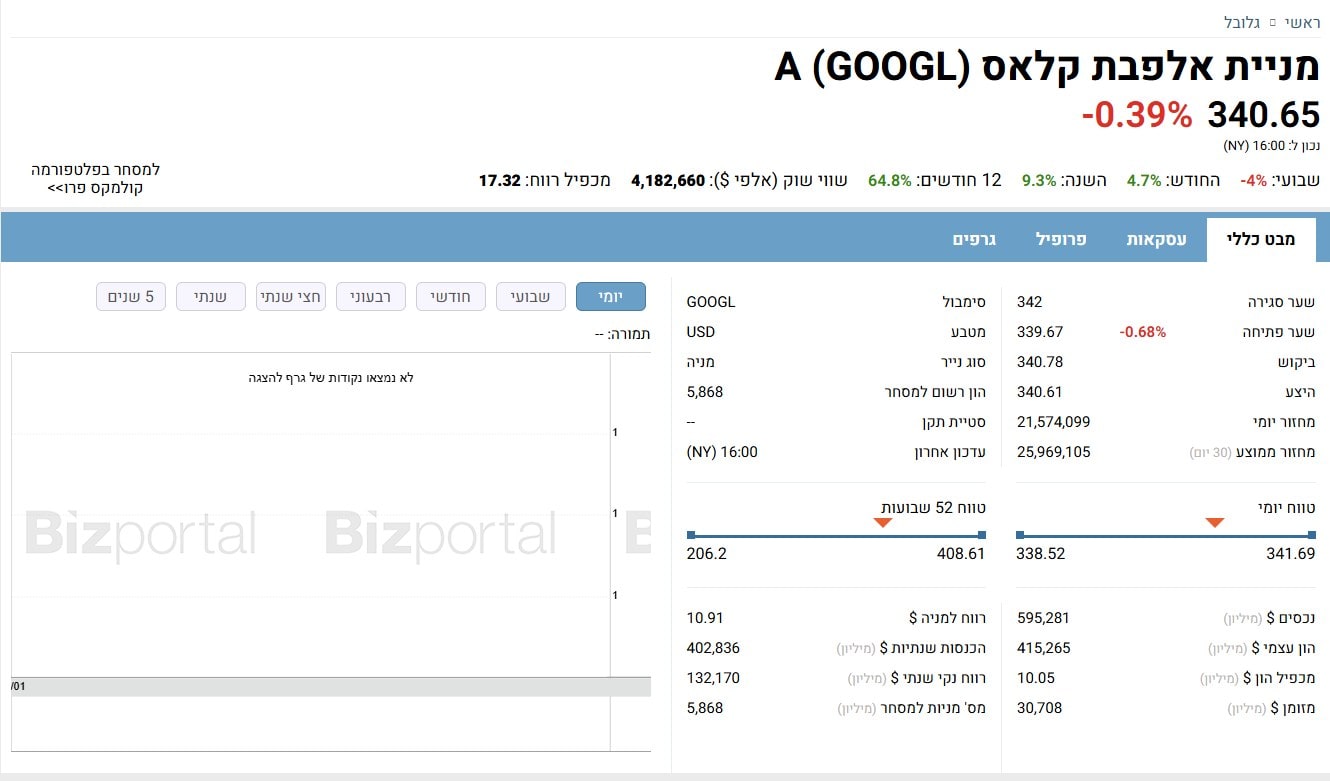Switch to the מבט כללי tab
1330x781 pixels.
[1261, 240]
